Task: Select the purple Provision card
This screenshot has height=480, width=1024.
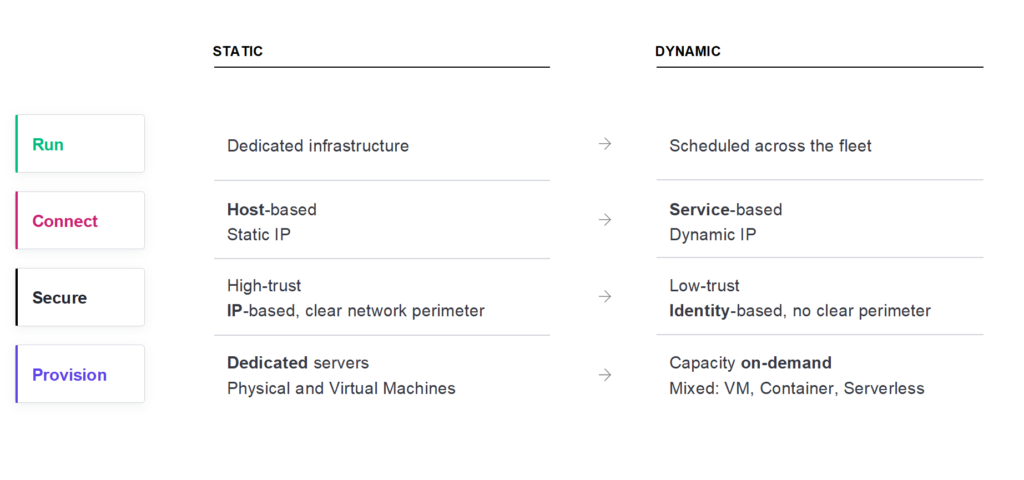Action: [x=80, y=374]
